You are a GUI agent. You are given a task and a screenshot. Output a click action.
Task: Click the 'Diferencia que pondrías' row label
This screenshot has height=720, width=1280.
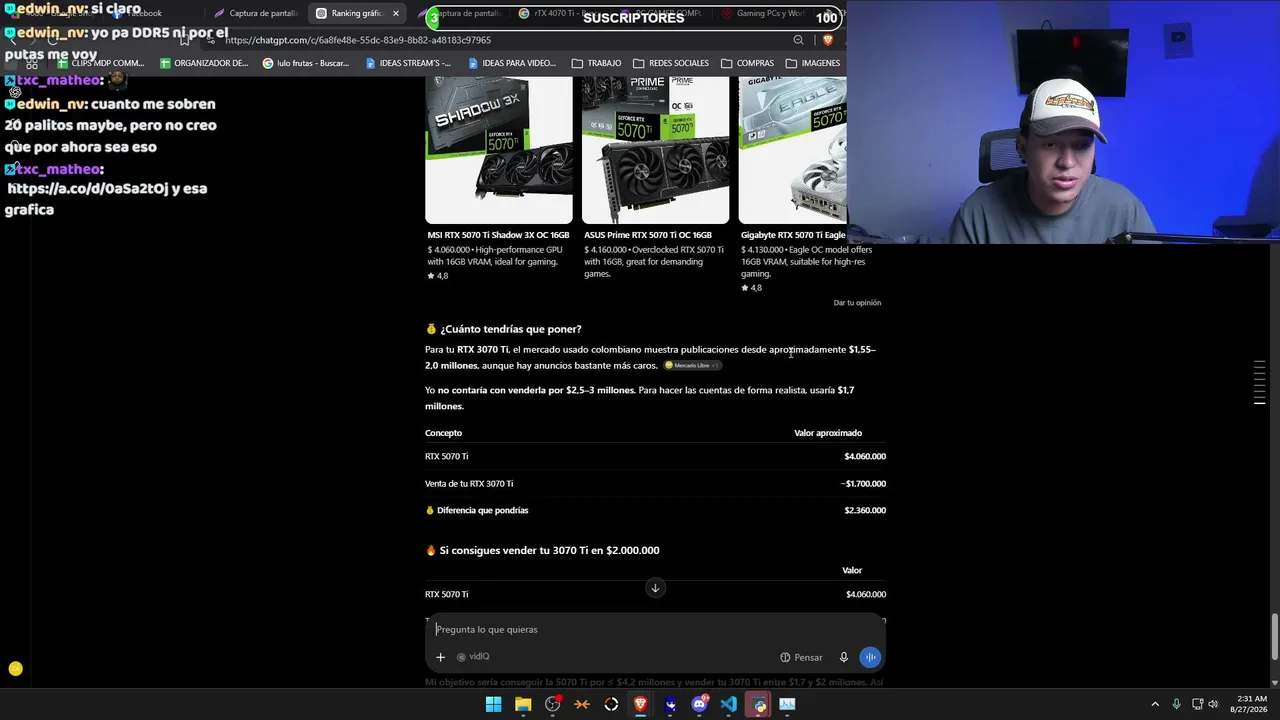(482, 511)
